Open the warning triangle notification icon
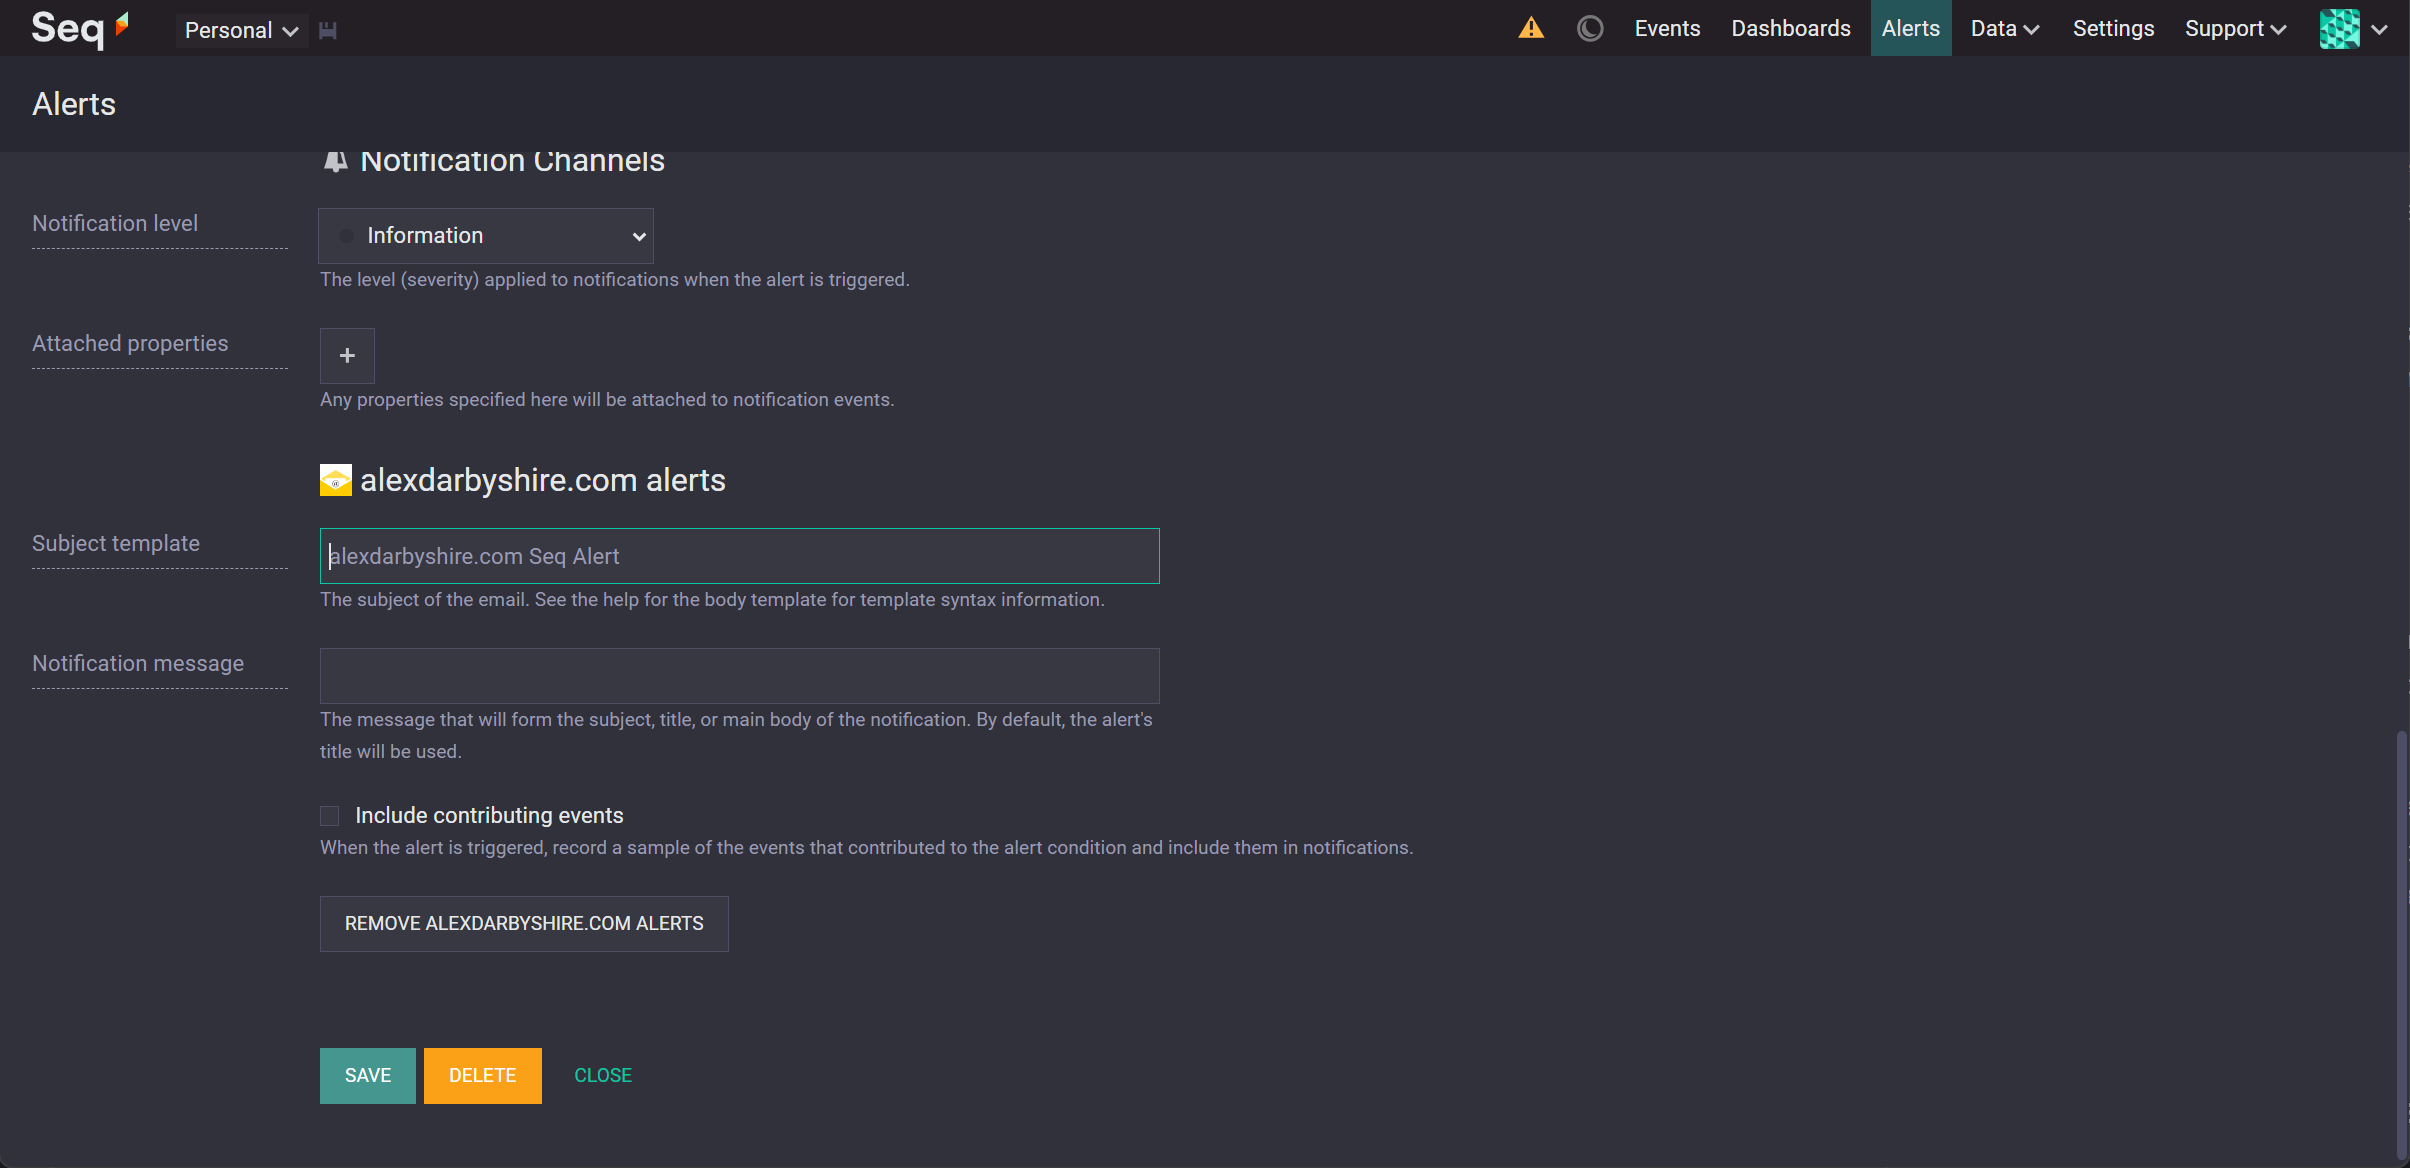Screen dimensions: 2410x1168 (1531, 28)
